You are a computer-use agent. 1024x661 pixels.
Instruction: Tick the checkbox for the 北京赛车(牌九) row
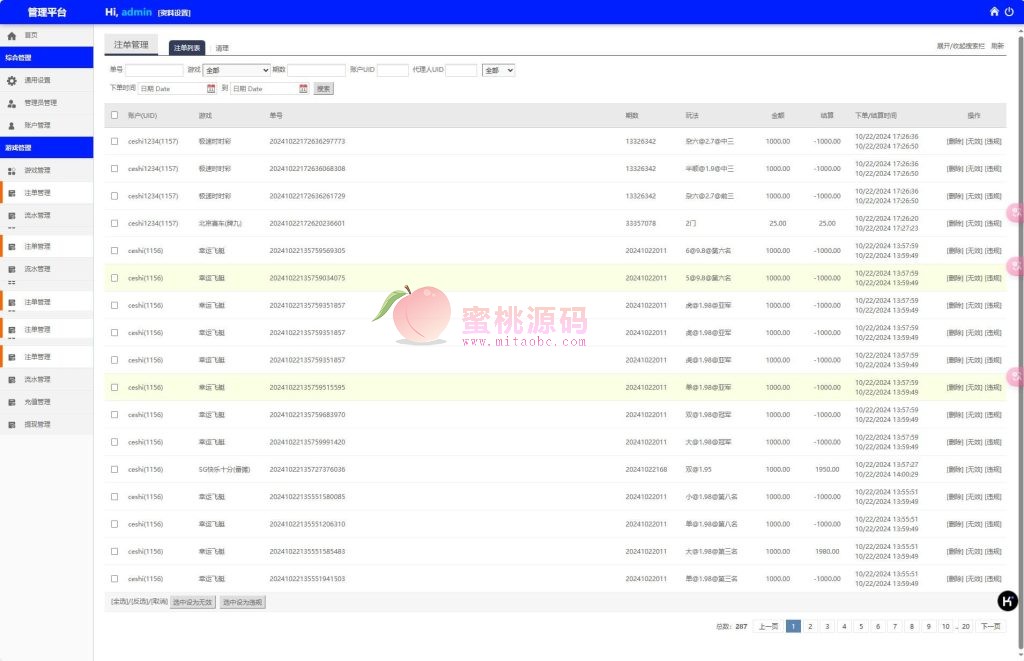(x=114, y=224)
